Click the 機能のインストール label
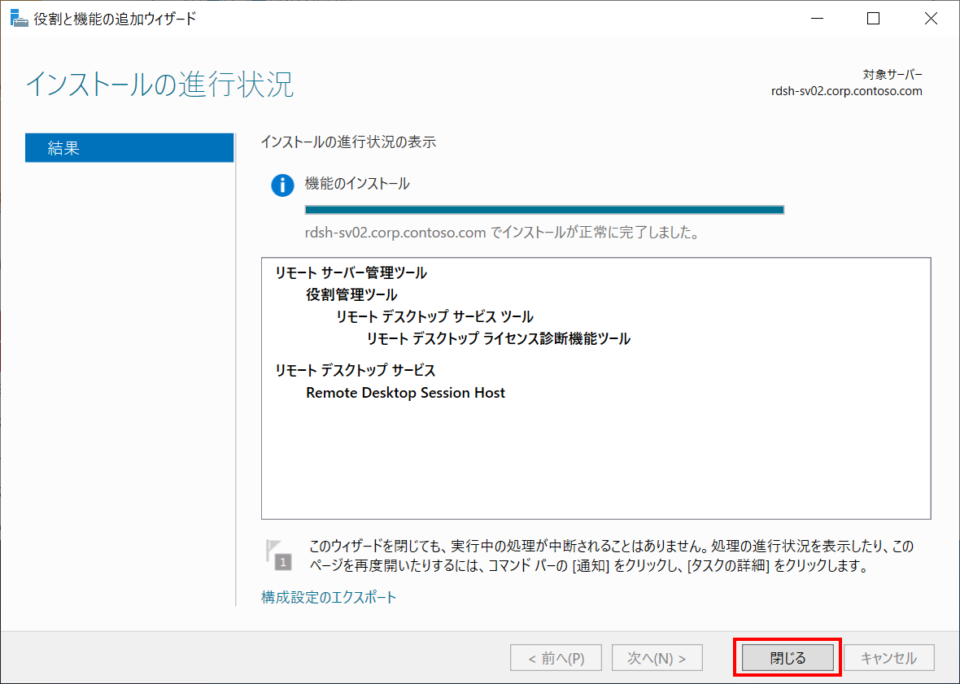Viewport: 960px width, 684px height. (357, 183)
